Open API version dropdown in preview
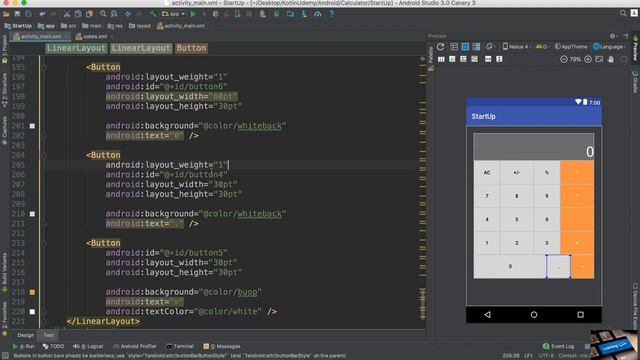Viewport: 640px width, 360px height. click(x=542, y=47)
